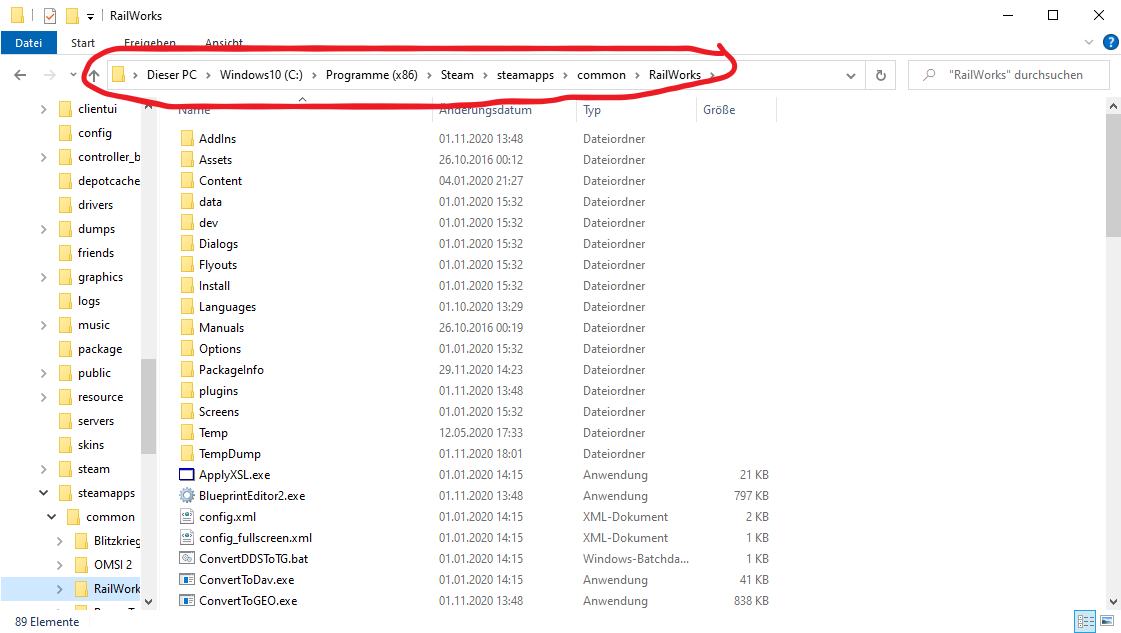
Task: Open the Datei menu
Action: 29,43
